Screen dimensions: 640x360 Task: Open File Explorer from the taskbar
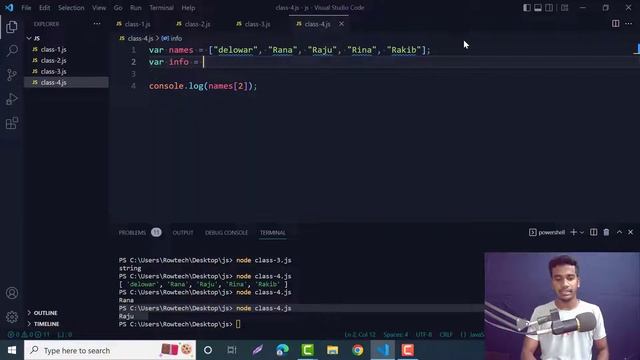[333, 350]
